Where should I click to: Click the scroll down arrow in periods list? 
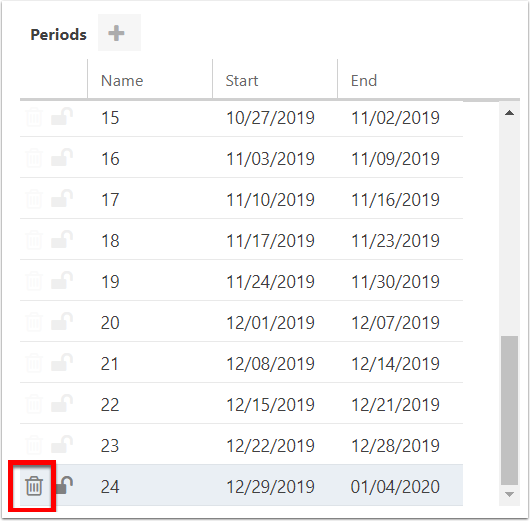[509, 495]
